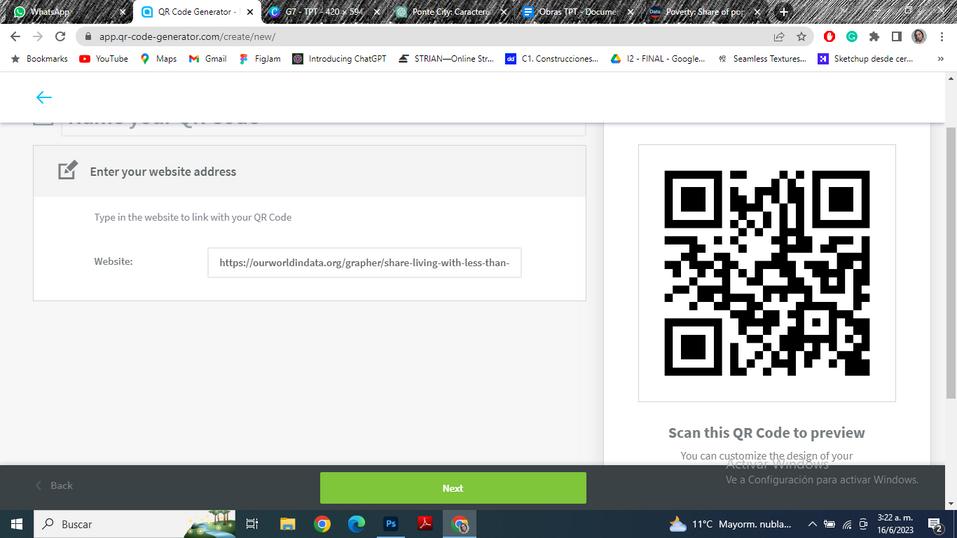This screenshot has width=957, height=538.
Task: Open Adobe Acrobat from taskbar
Action: click(x=425, y=524)
